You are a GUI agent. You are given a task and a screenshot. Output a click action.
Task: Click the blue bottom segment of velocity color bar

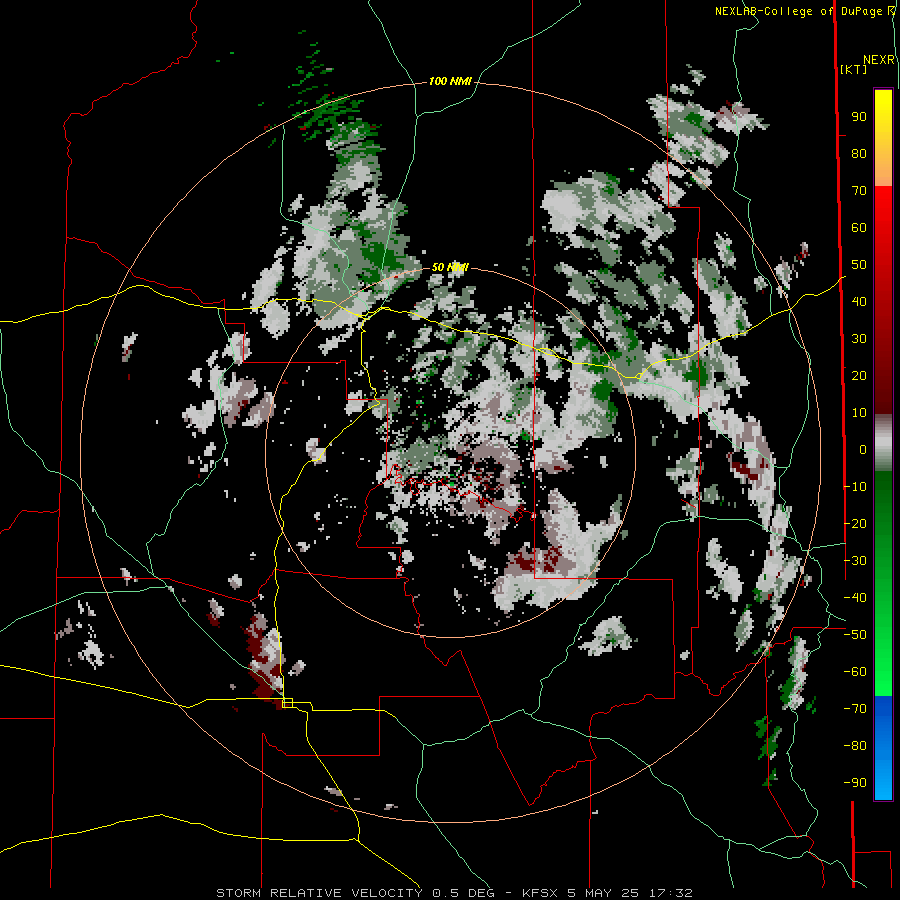pyautogui.click(x=883, y=747)
